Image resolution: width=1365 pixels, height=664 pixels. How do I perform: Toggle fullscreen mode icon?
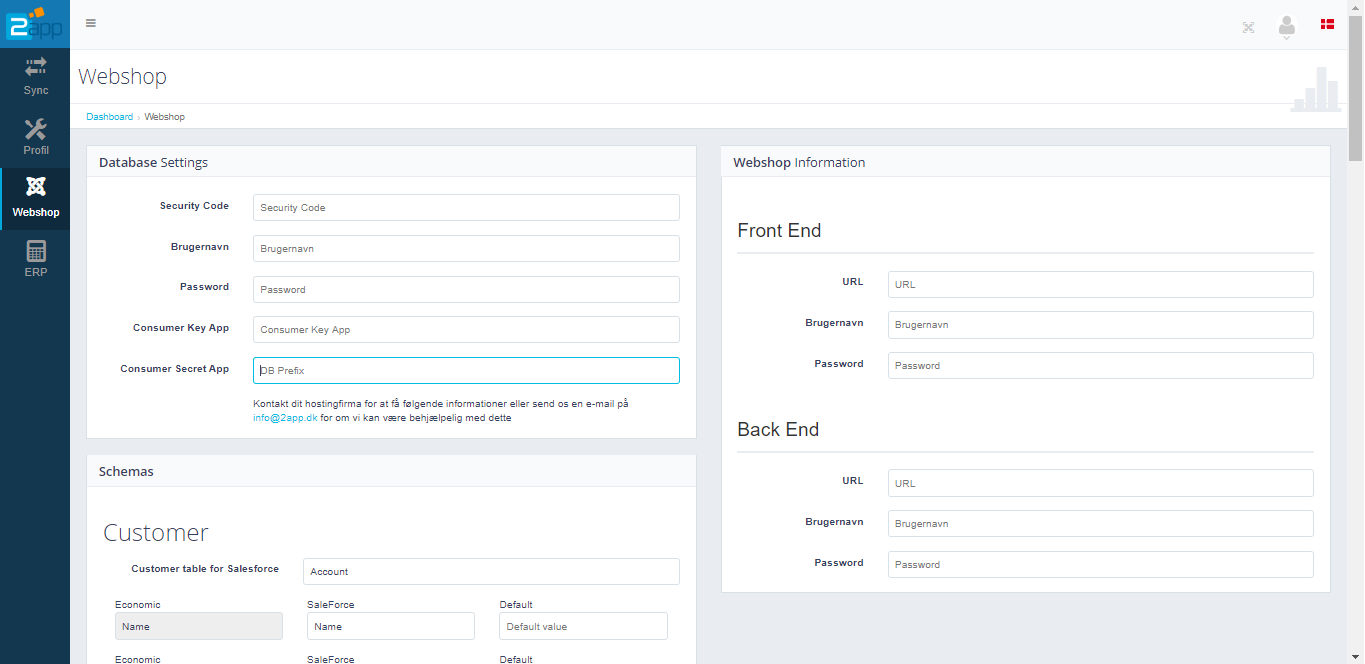[1248, 27]
